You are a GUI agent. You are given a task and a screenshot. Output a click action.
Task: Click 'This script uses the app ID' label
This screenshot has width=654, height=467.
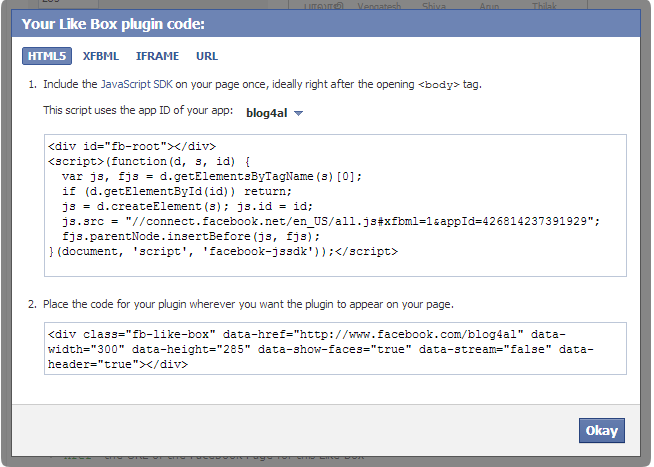[138, 110]
